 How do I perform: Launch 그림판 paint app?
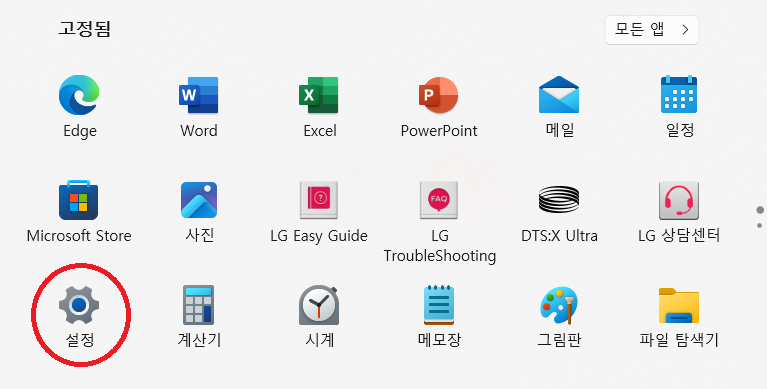click(559, 305)
